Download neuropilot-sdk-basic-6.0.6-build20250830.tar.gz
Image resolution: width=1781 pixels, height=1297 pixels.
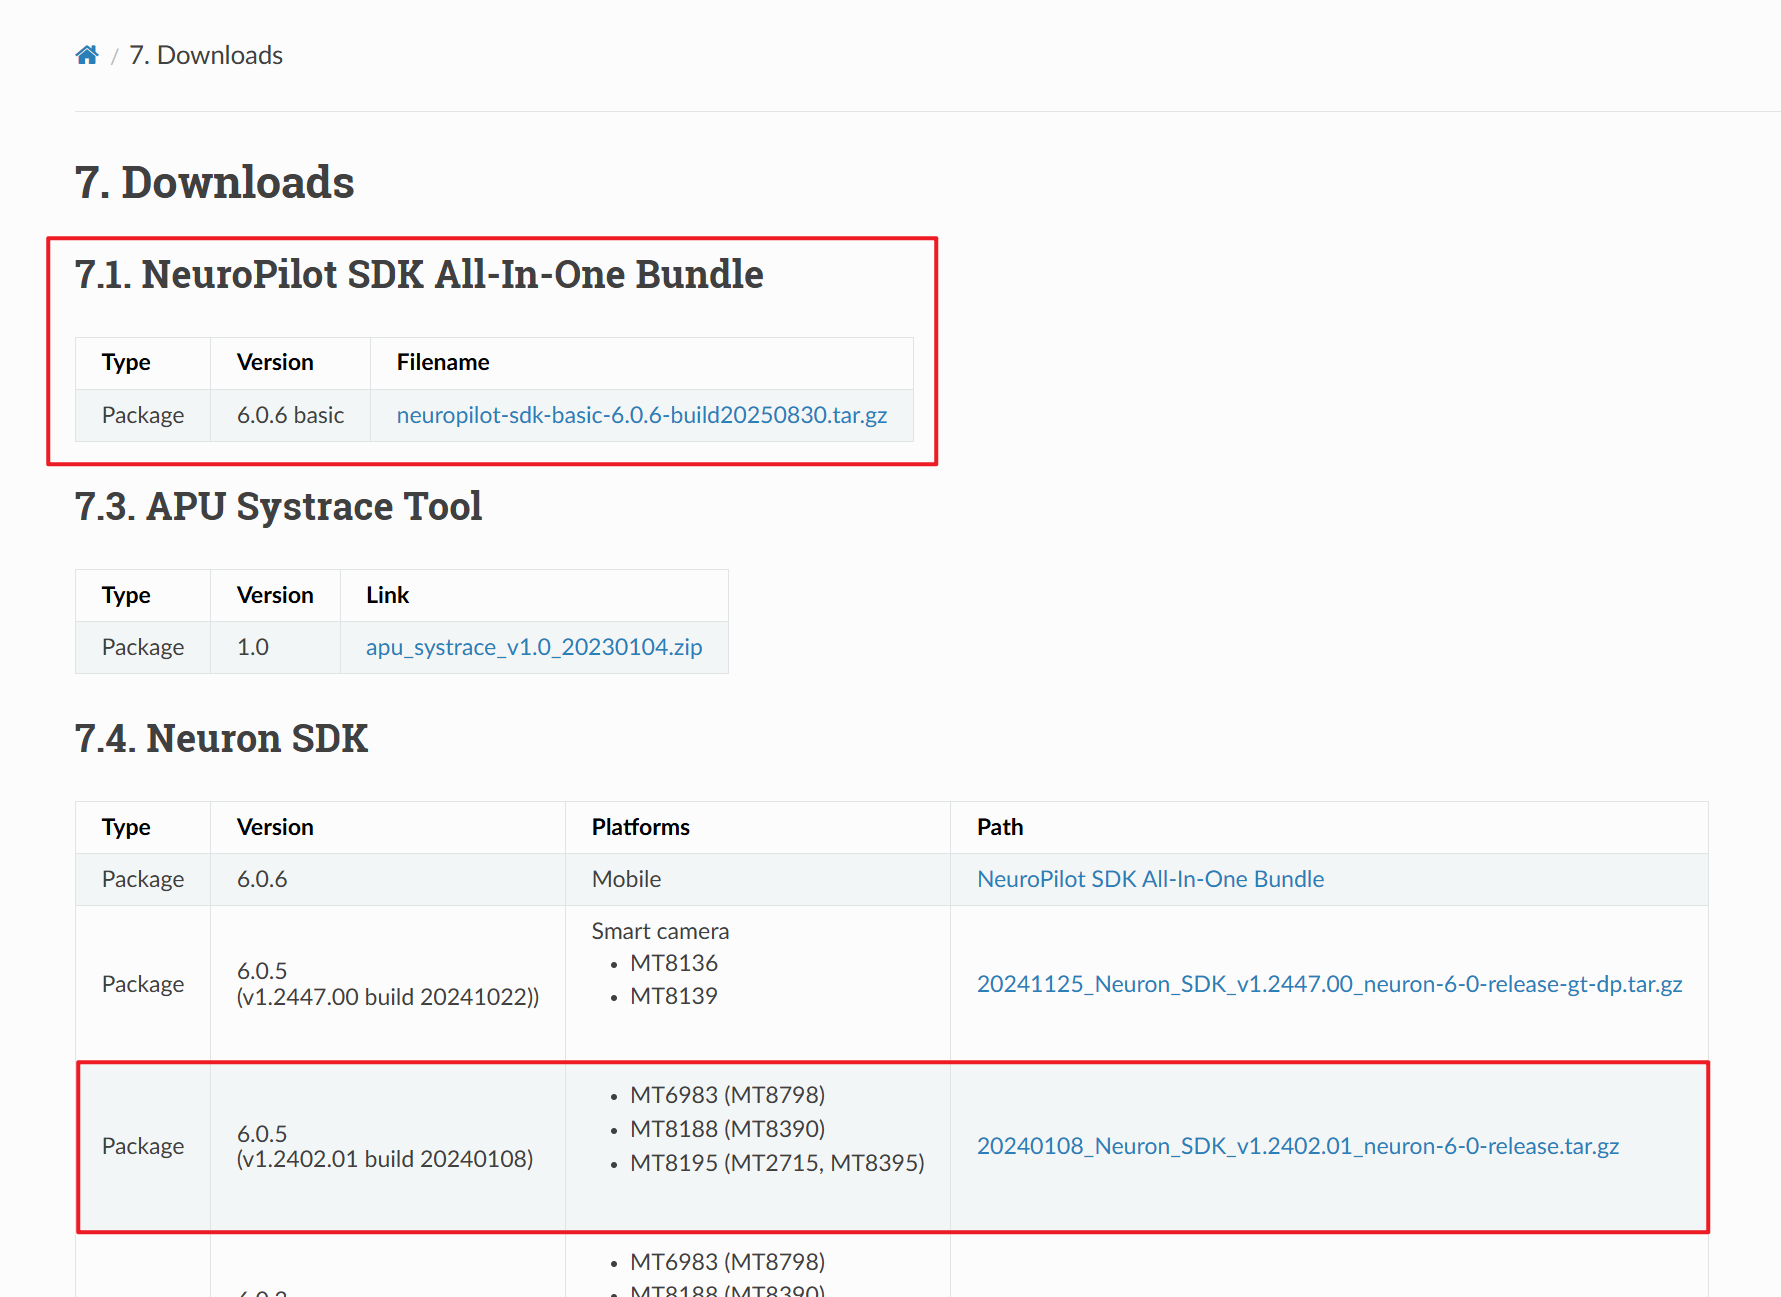[x=641, y=415]
